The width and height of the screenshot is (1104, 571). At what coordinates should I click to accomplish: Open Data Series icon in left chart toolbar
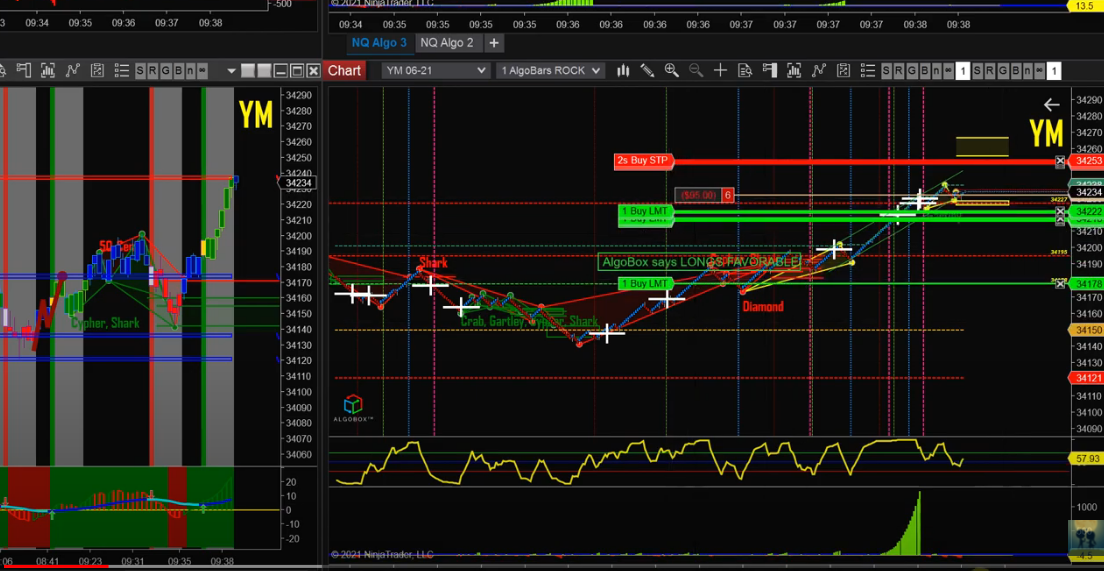tap(48, 70)
